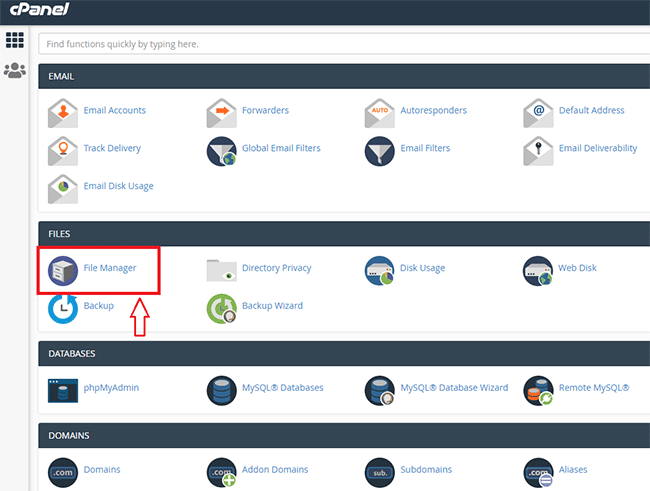Open the Email Disk Usage link

118,186
